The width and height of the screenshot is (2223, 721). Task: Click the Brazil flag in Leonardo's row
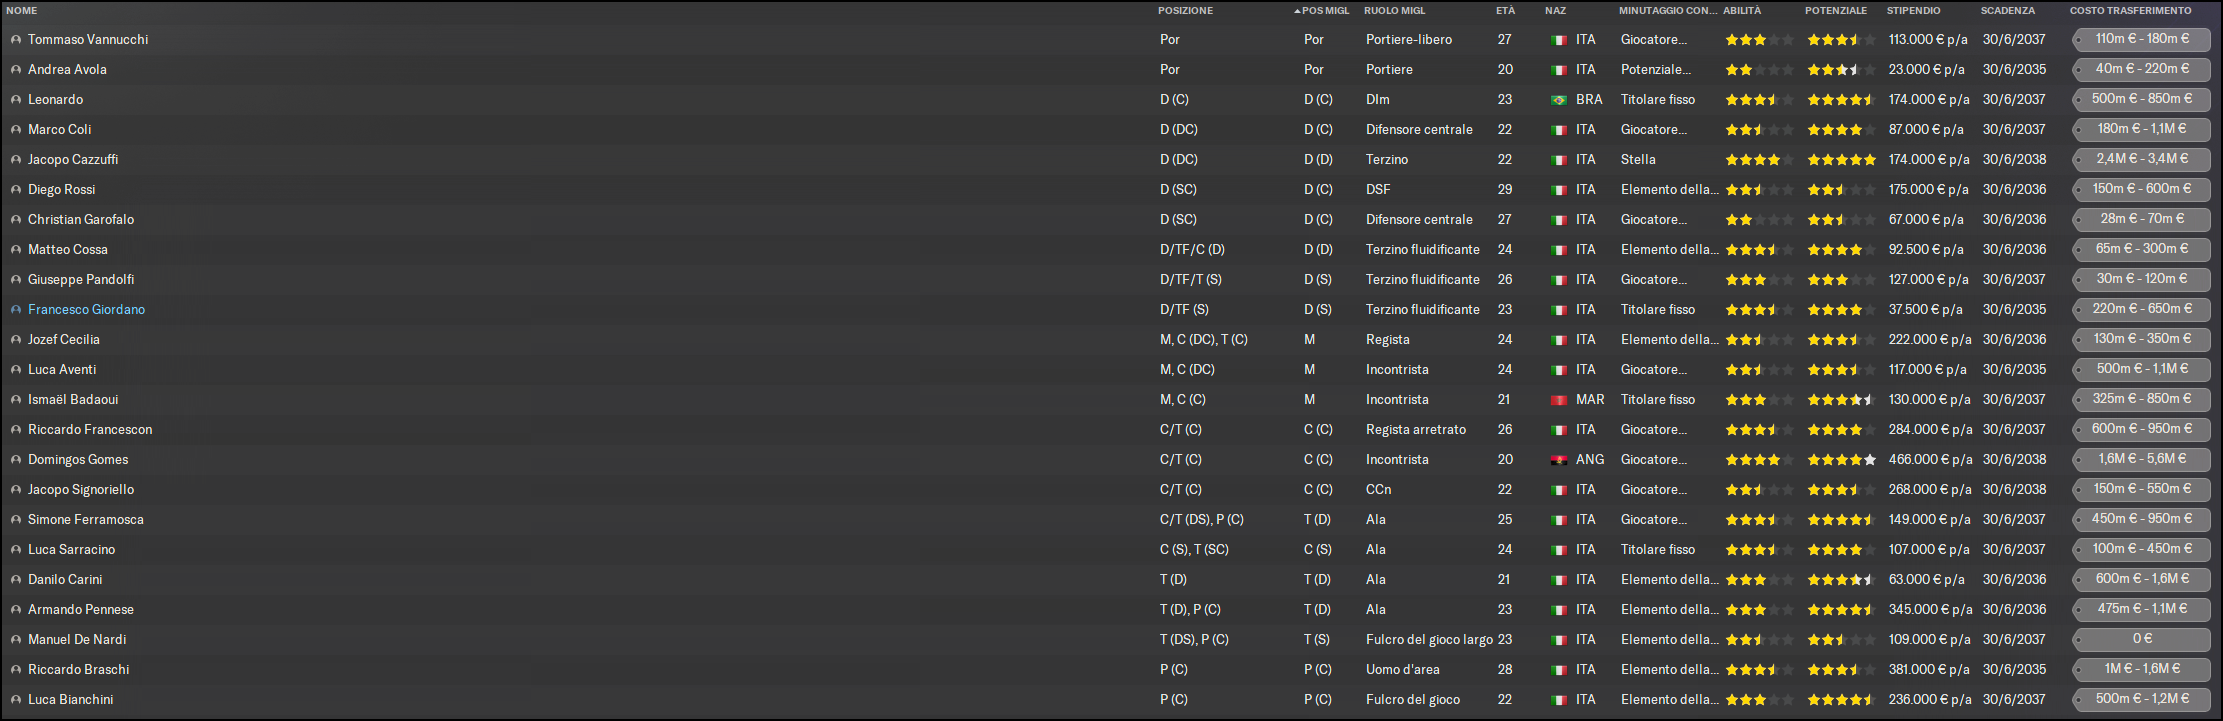1558,100
